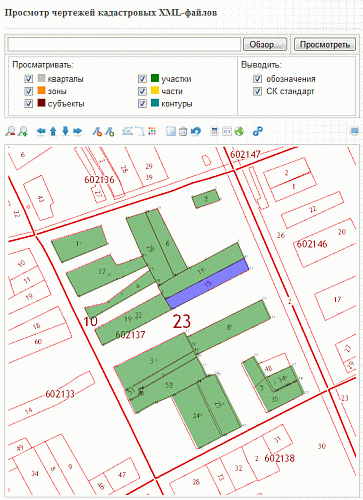363x500 pixels.
Task: Click the blue undo arrow icon
Action: [196, 131]
